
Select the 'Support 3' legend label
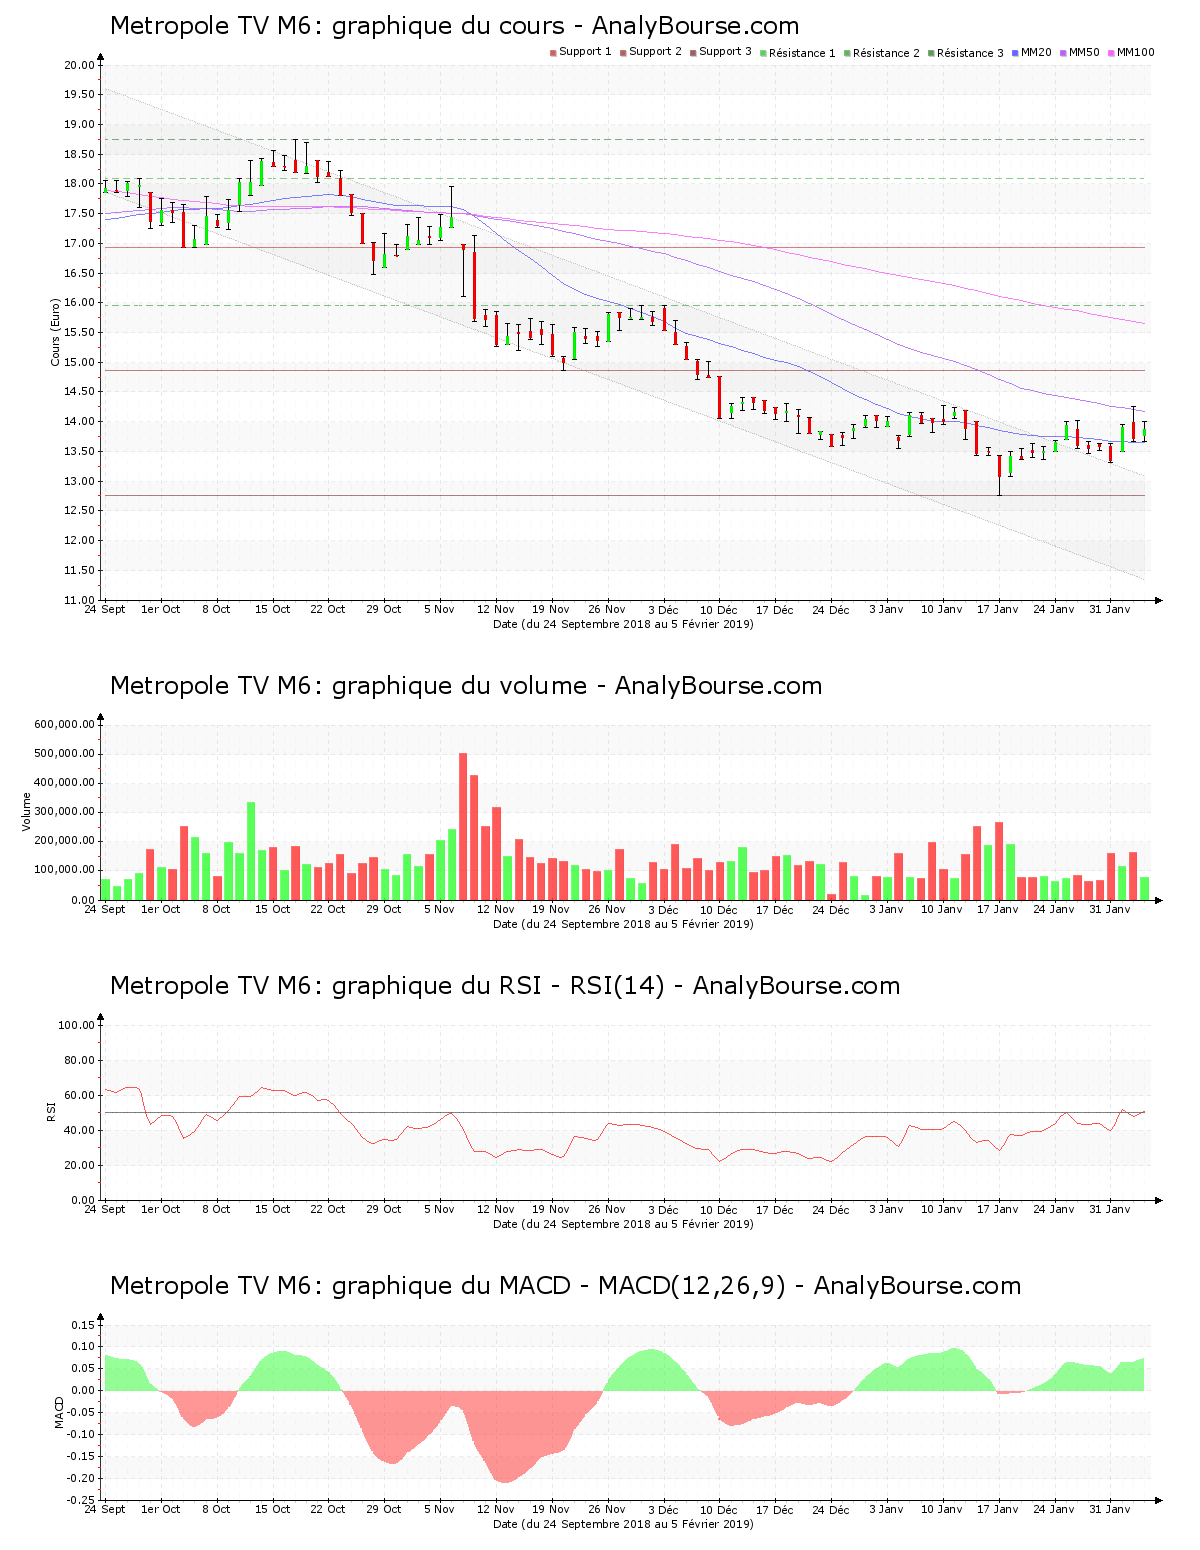click(725, 52)
